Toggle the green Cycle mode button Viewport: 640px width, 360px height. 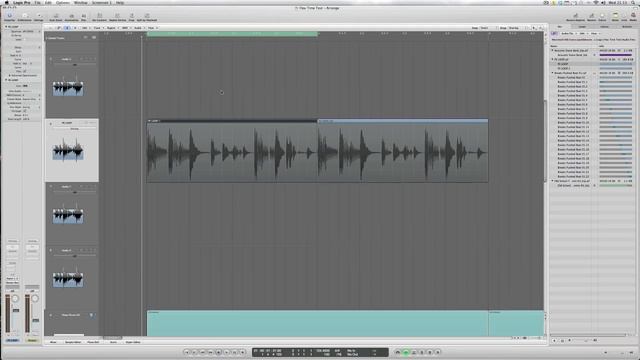coord(406,352)
